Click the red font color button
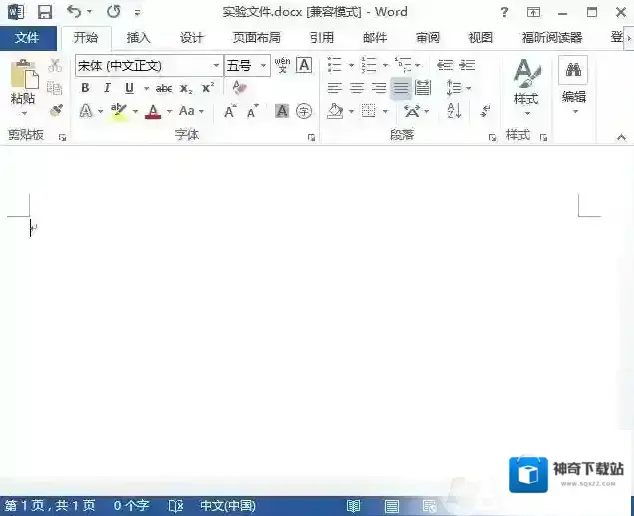 [153, 111]
